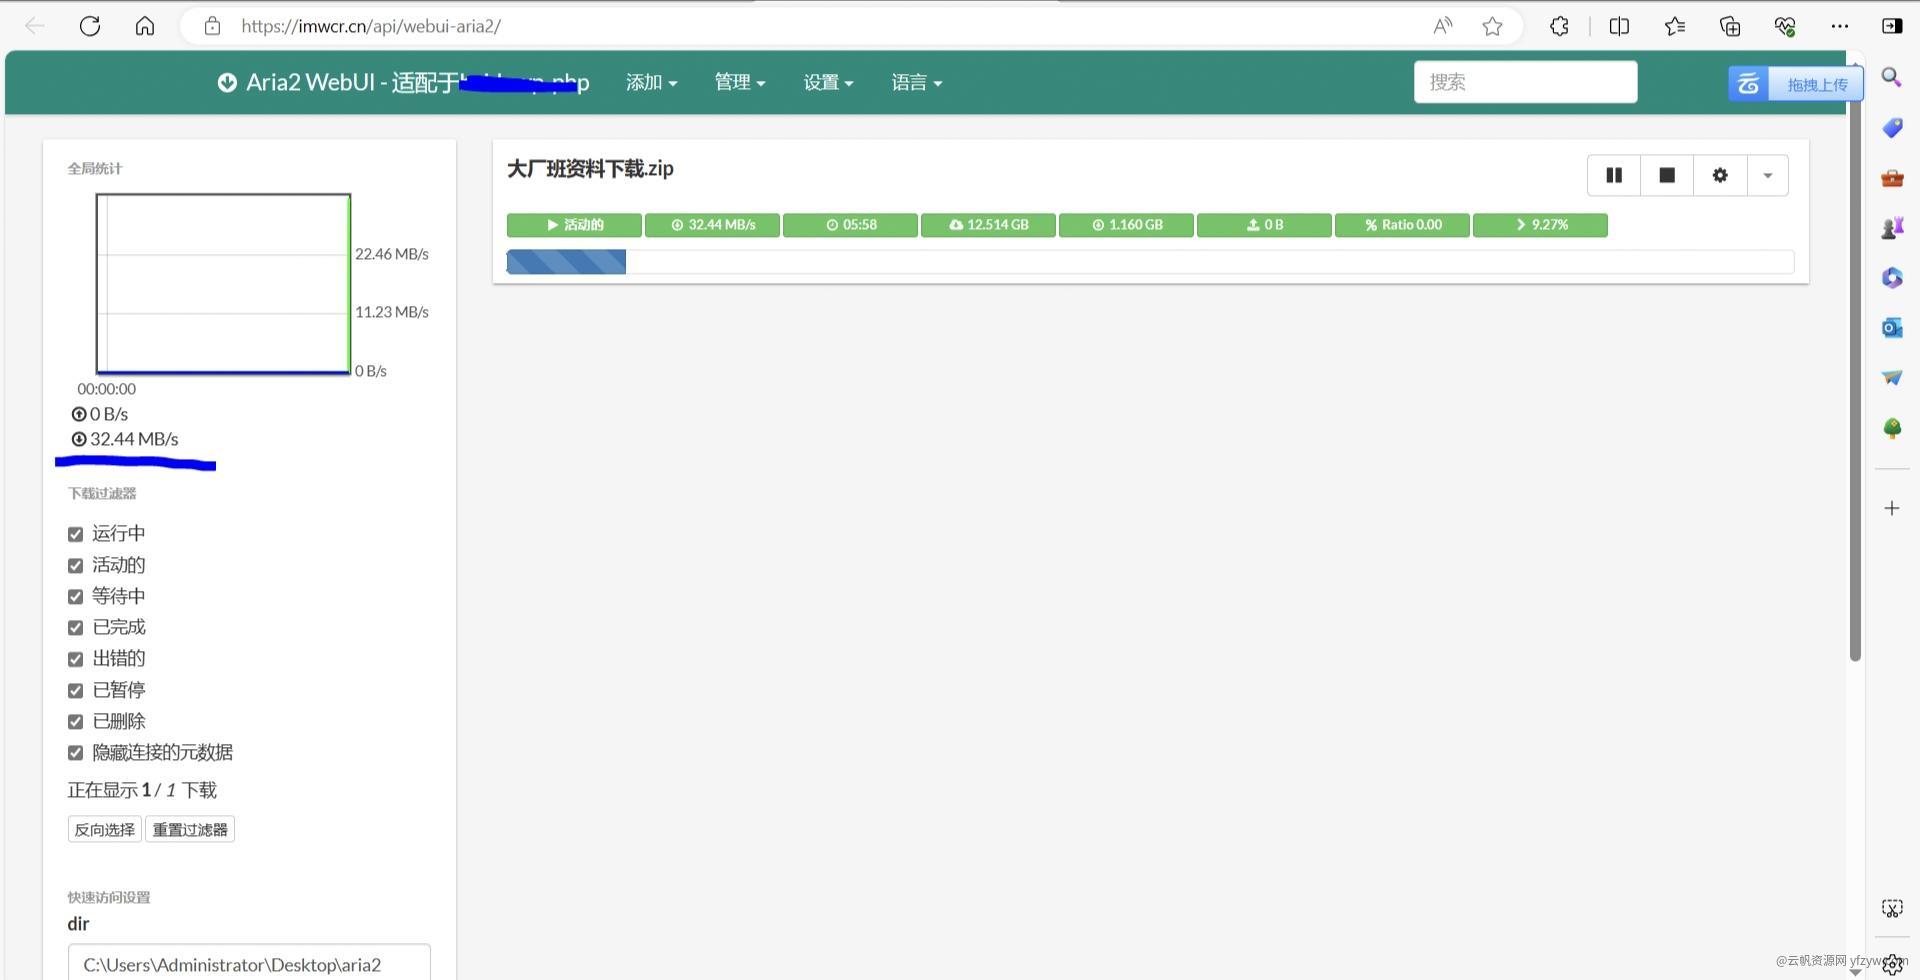Image resolution: width=1920 pixels, height=980 pixels.
Task: Add a sidebar app with plus
Action: pyautogui.click(x=1892, y=508)
